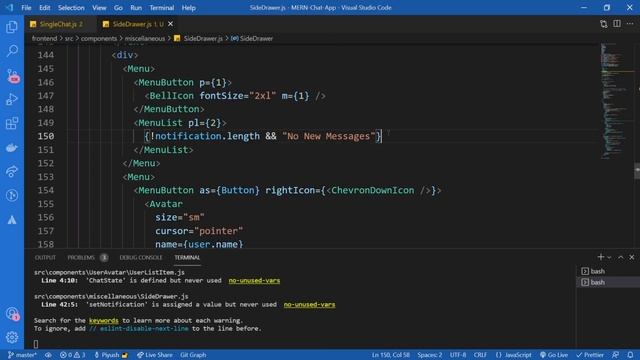
Task: Close the SideDrawer.js tab
Action: click(x=171, y=24)
